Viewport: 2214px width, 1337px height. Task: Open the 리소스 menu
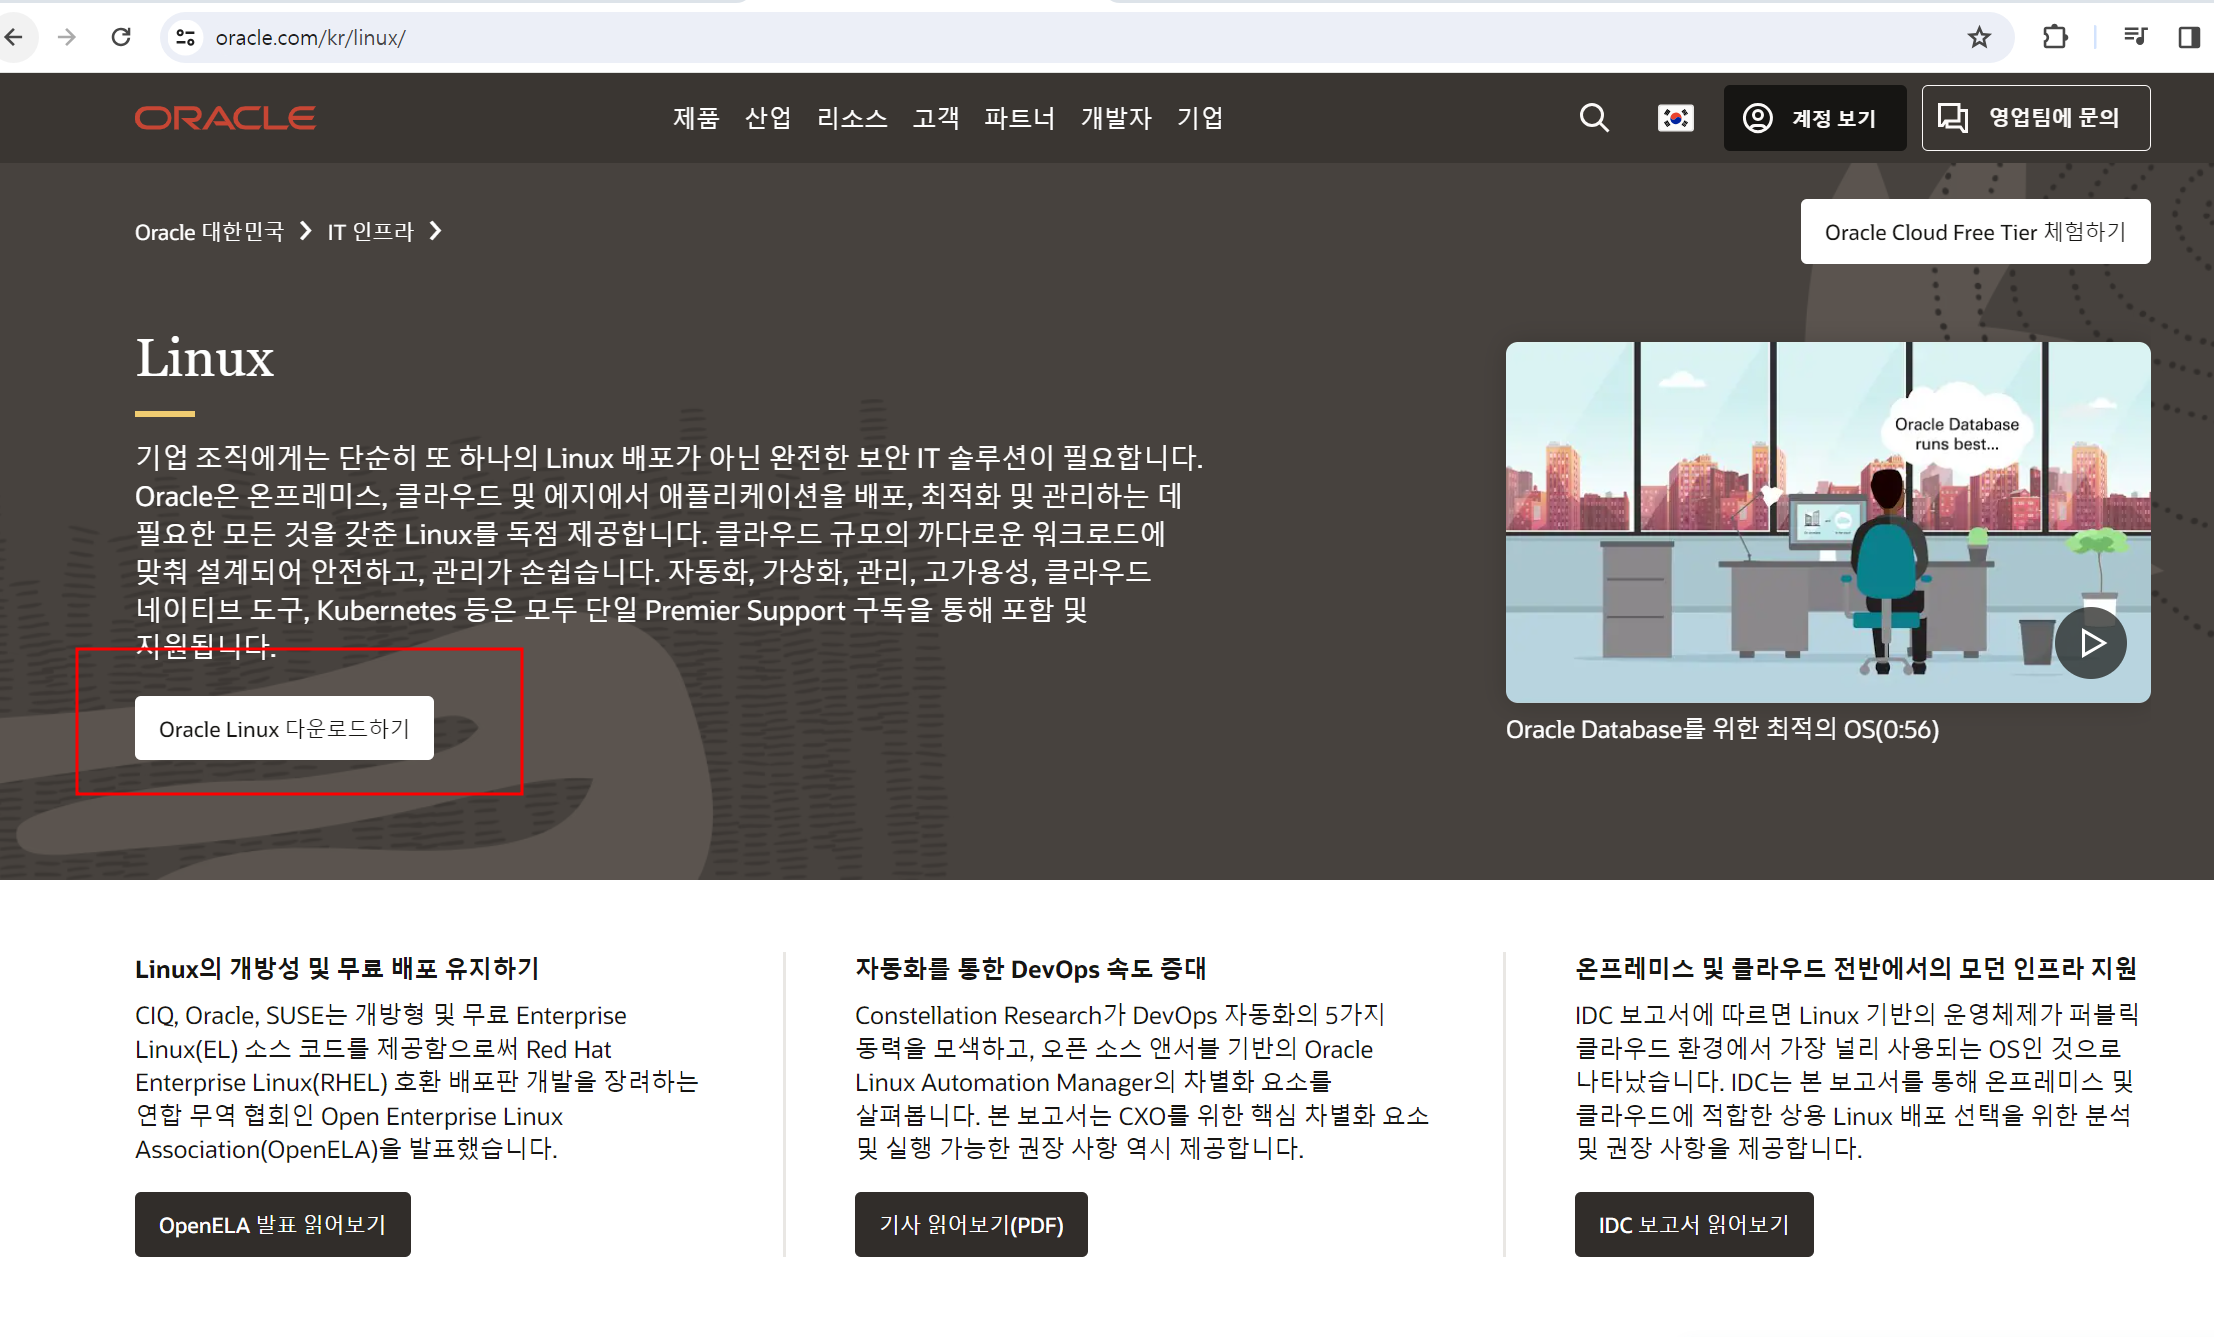[x=852, y=118]
